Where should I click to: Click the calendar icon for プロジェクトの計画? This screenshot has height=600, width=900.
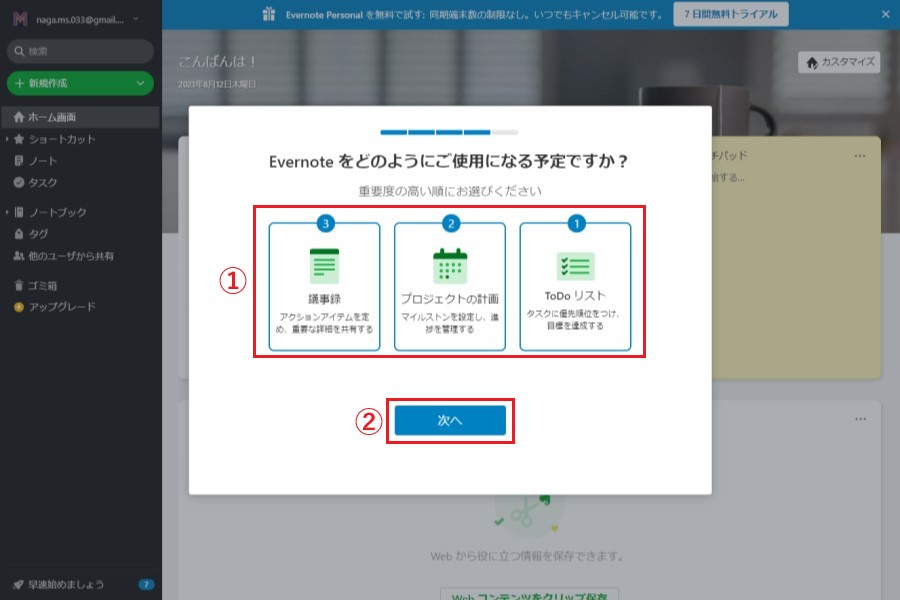[x=450, y=266]
